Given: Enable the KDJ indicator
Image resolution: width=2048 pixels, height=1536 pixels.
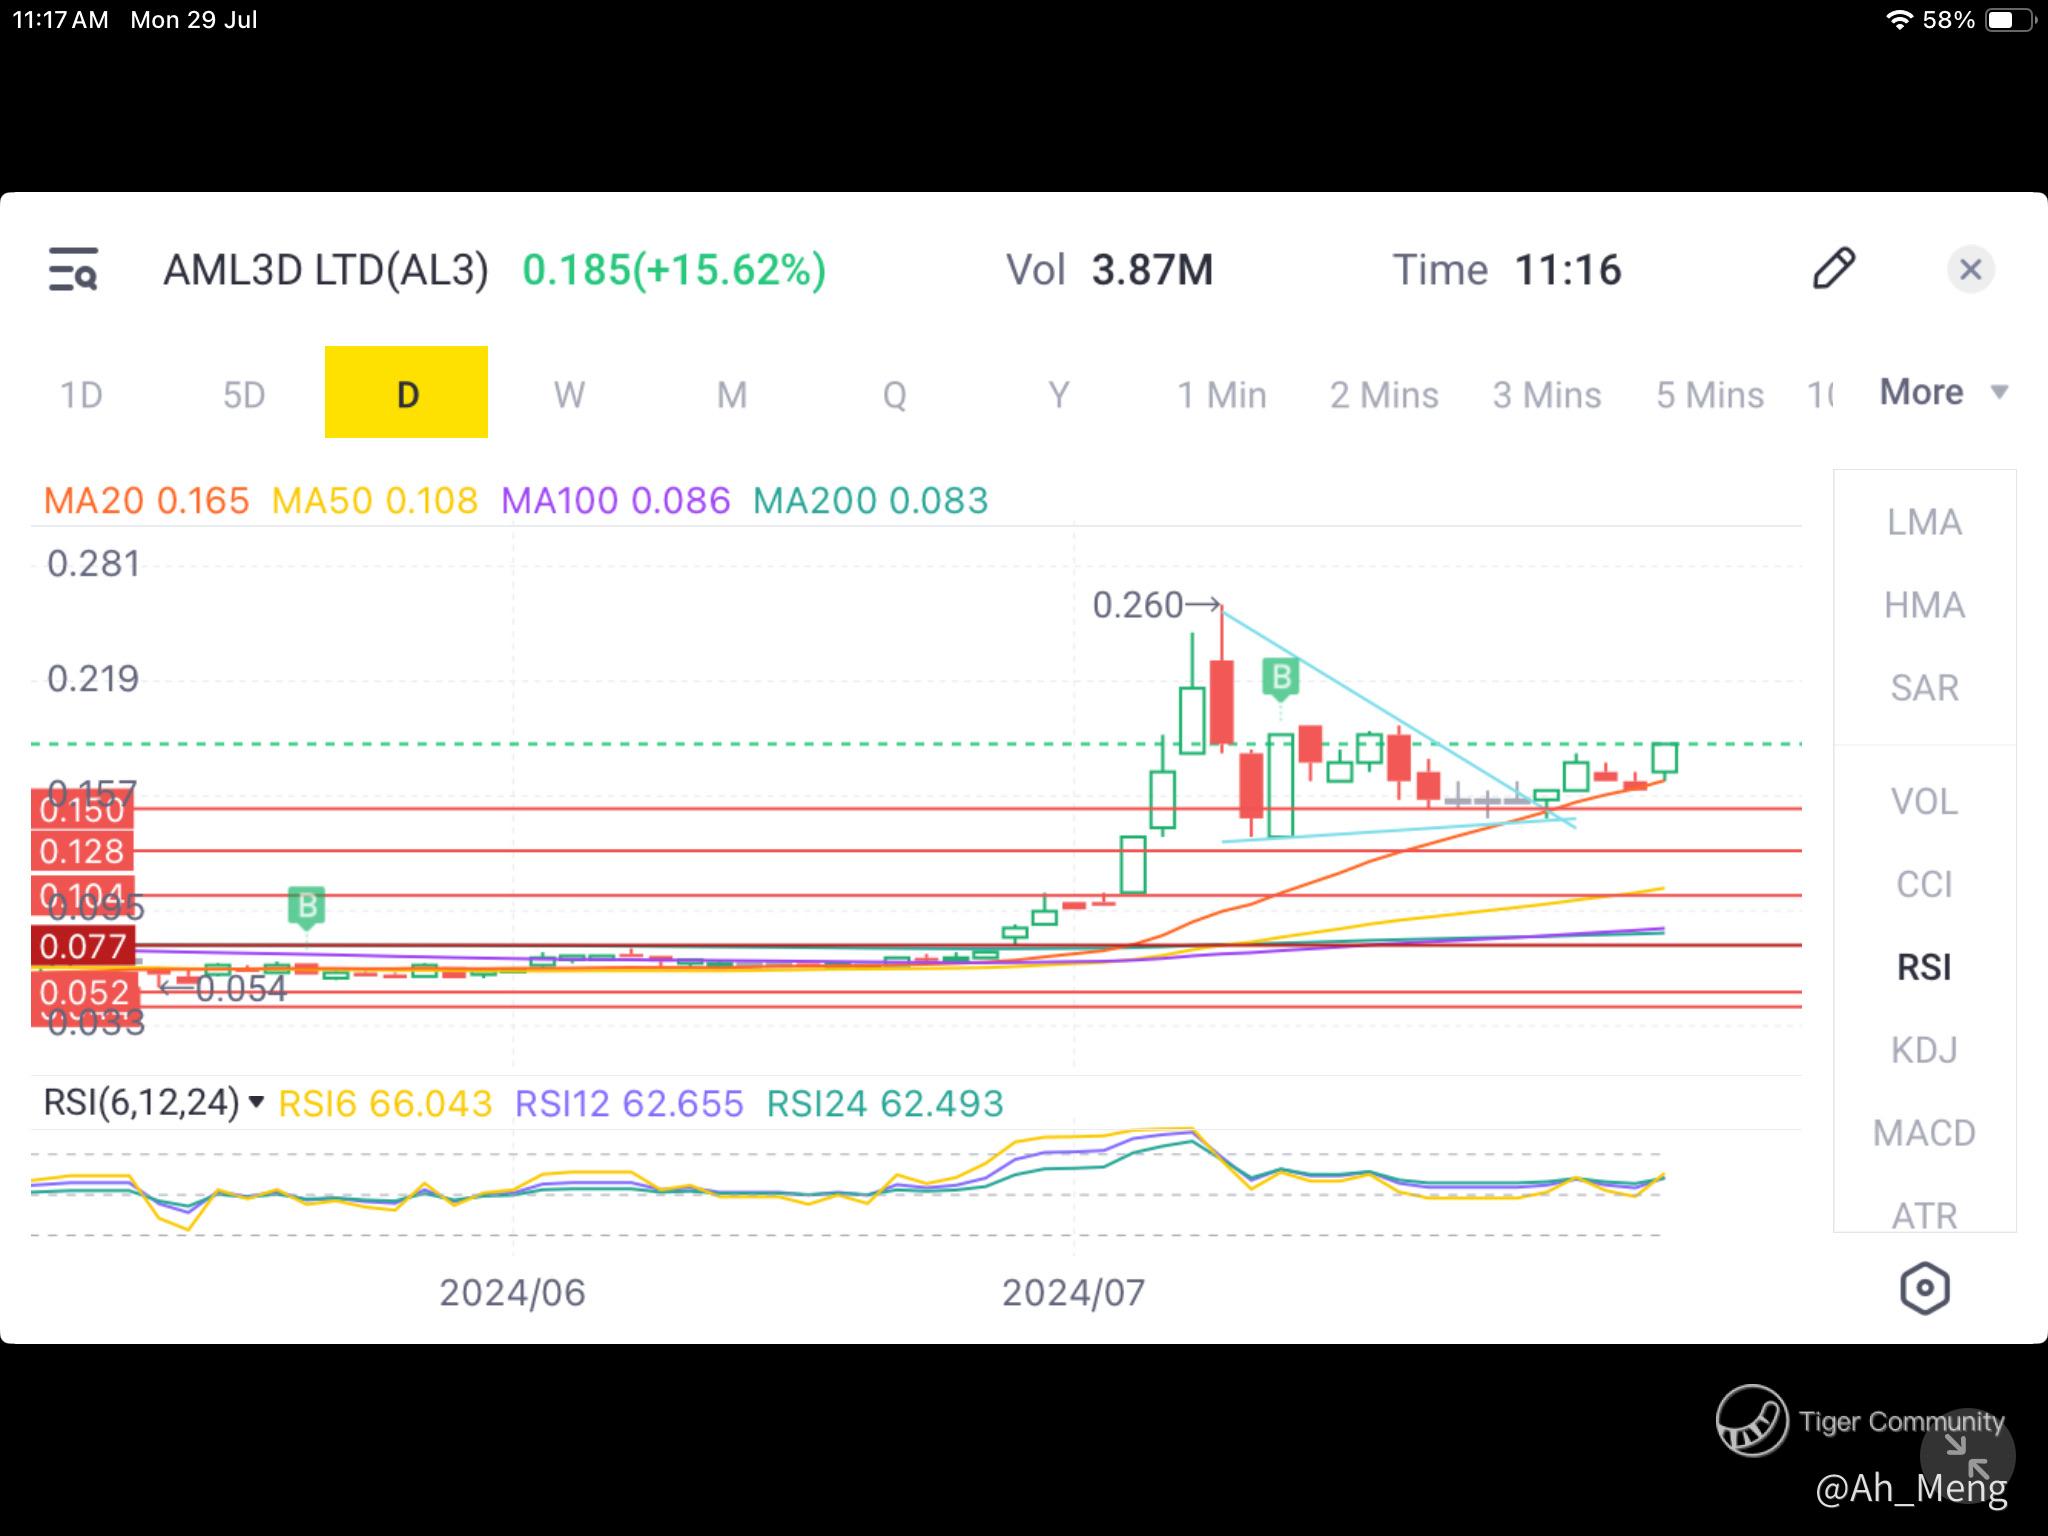Looking at the screenshot, I should [1924, 1050].
